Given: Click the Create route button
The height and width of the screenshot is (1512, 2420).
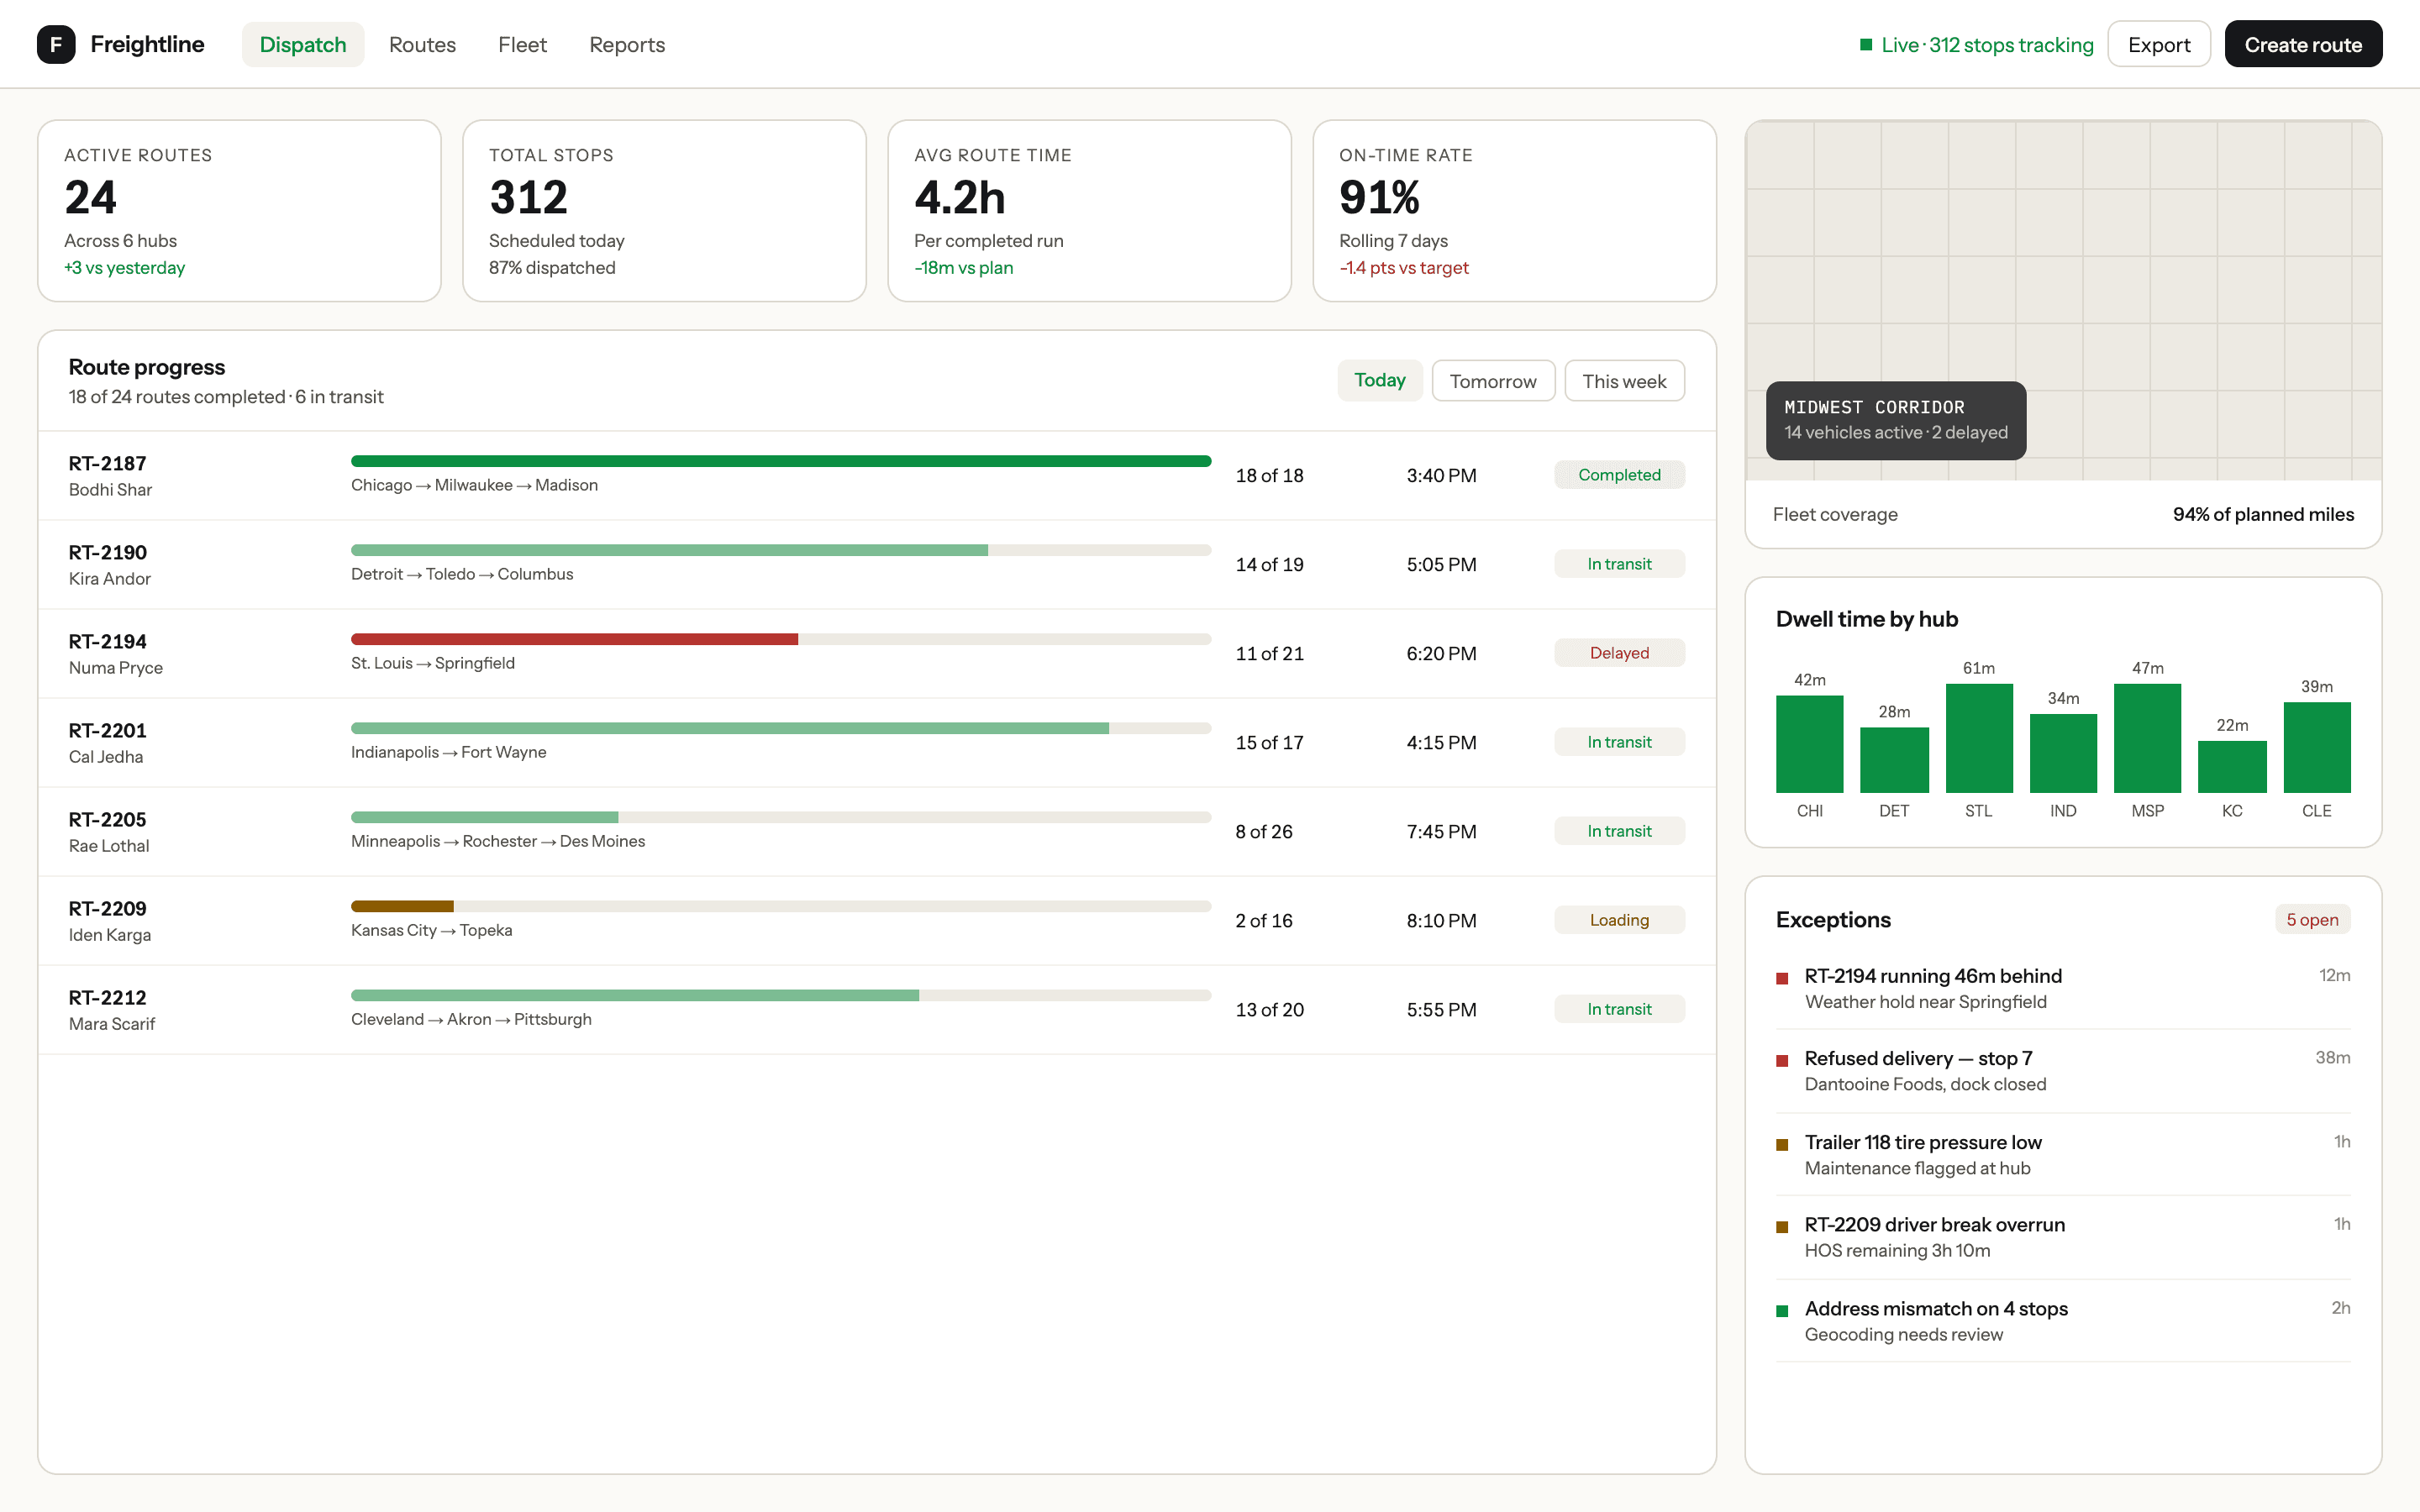Looking at the screenshot, I should click(2303, 44).
